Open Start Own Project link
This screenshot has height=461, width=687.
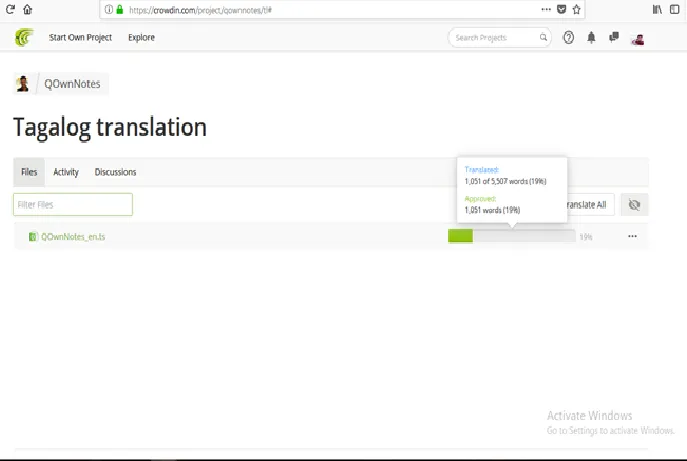80,37
